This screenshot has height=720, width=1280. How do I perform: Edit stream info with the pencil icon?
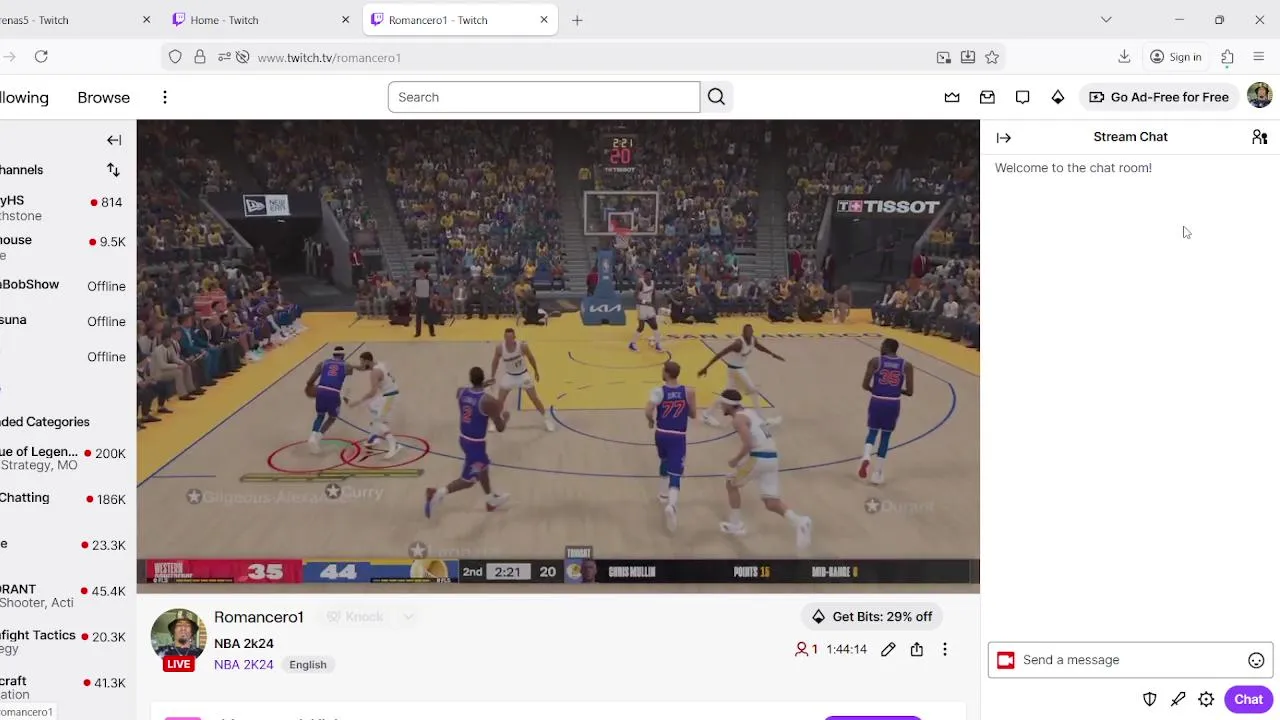pos(888,650)
